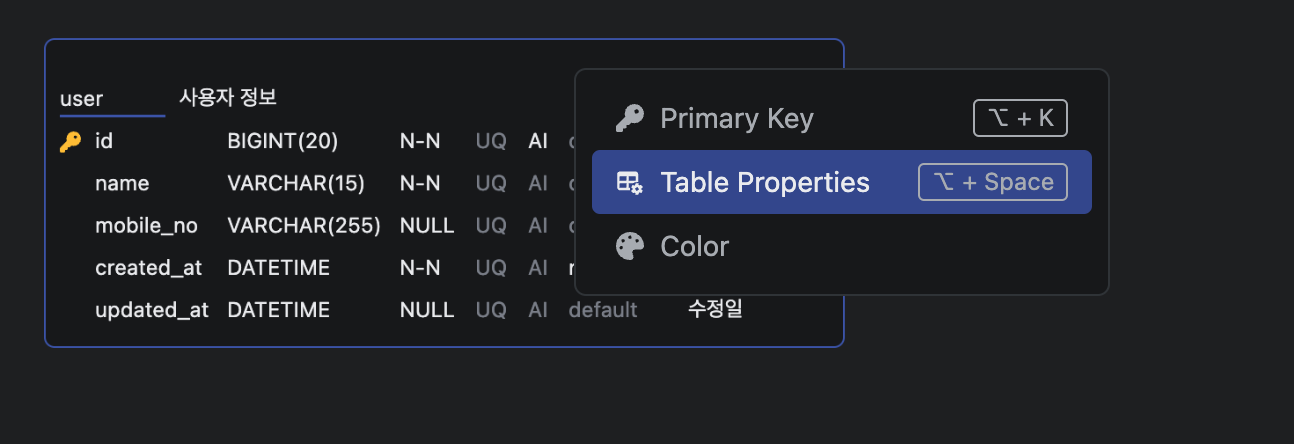
Task: Click the table gear icon for Table Properties
Action: pos(629,182)
